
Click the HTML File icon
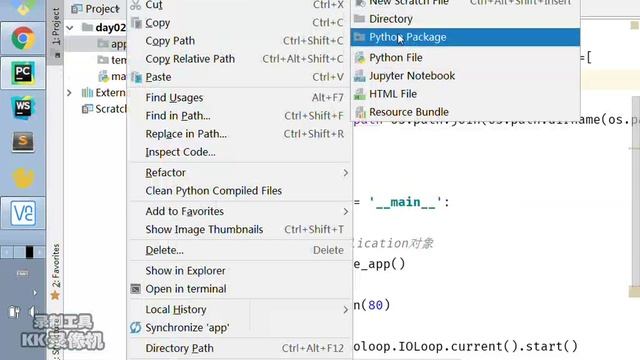[360, 94]
